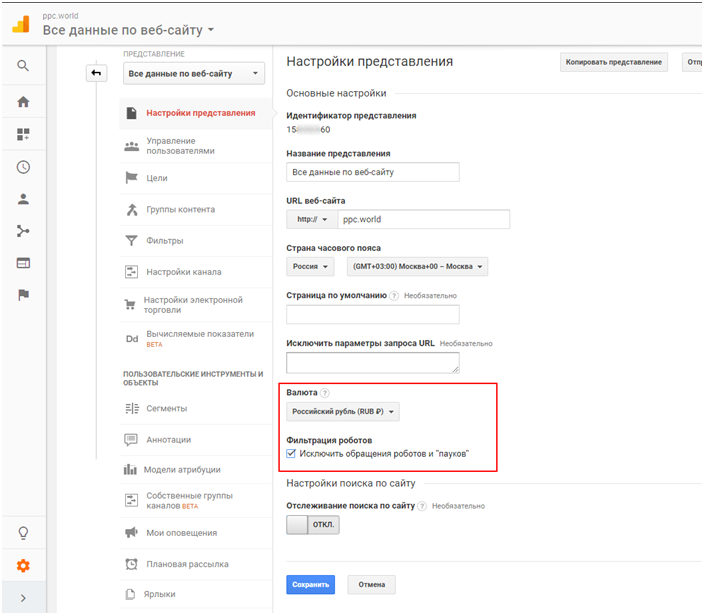Click the document icon beside Настройки представления
This screenshot has width=704, height=615.
pyautogui.click(x=131, y=113)
